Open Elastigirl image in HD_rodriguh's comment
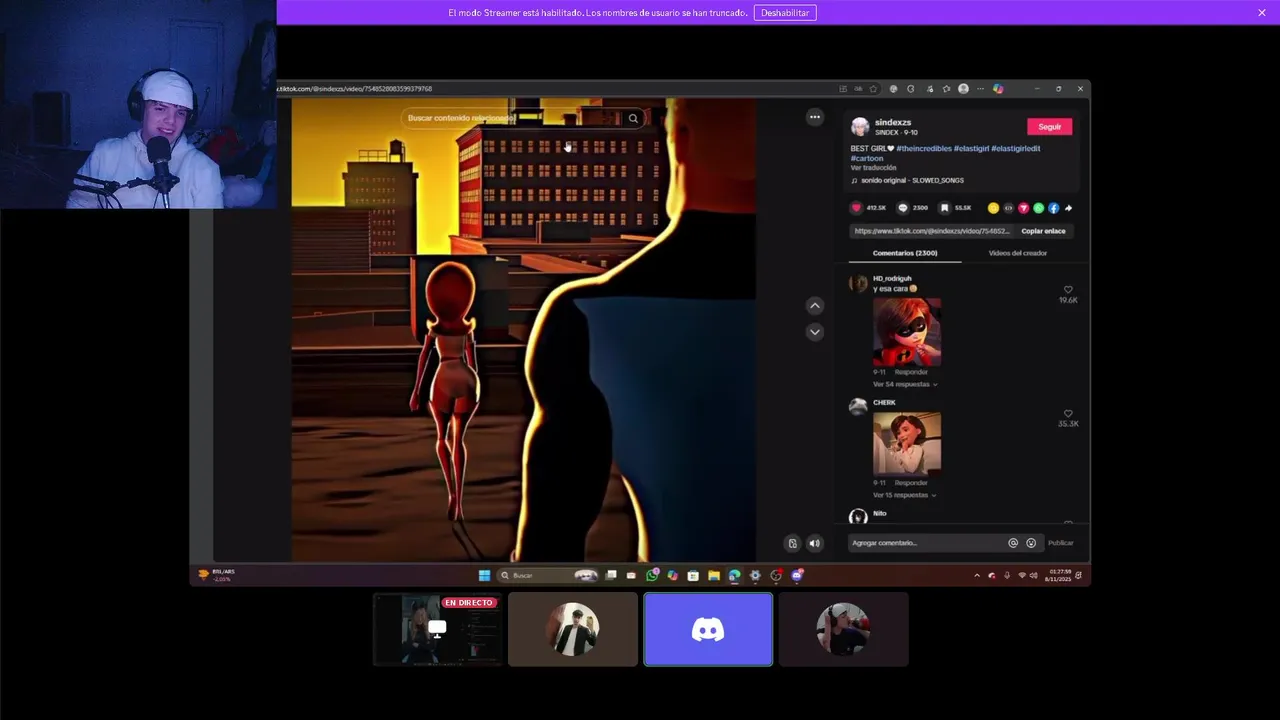The width and height of the screenshot is (1280, 720). [x=907, y=332]
